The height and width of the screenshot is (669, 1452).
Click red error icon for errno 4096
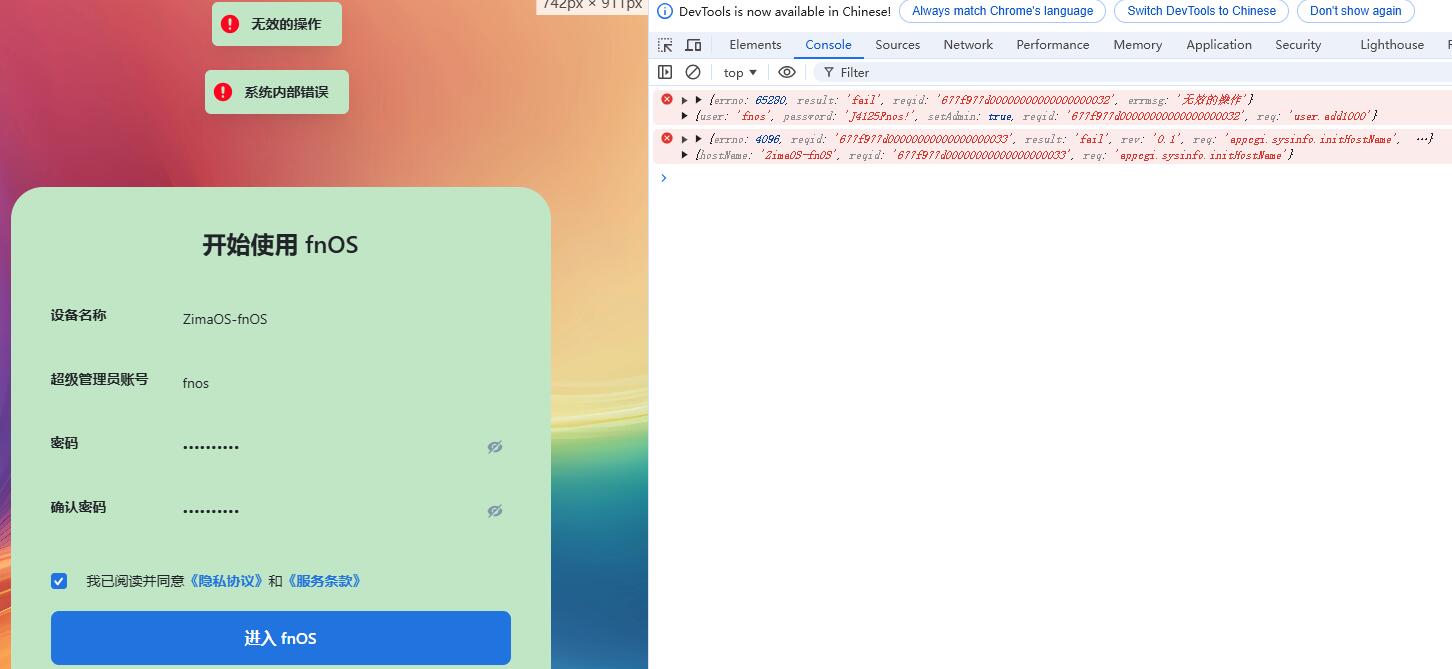tap(667, 138)
